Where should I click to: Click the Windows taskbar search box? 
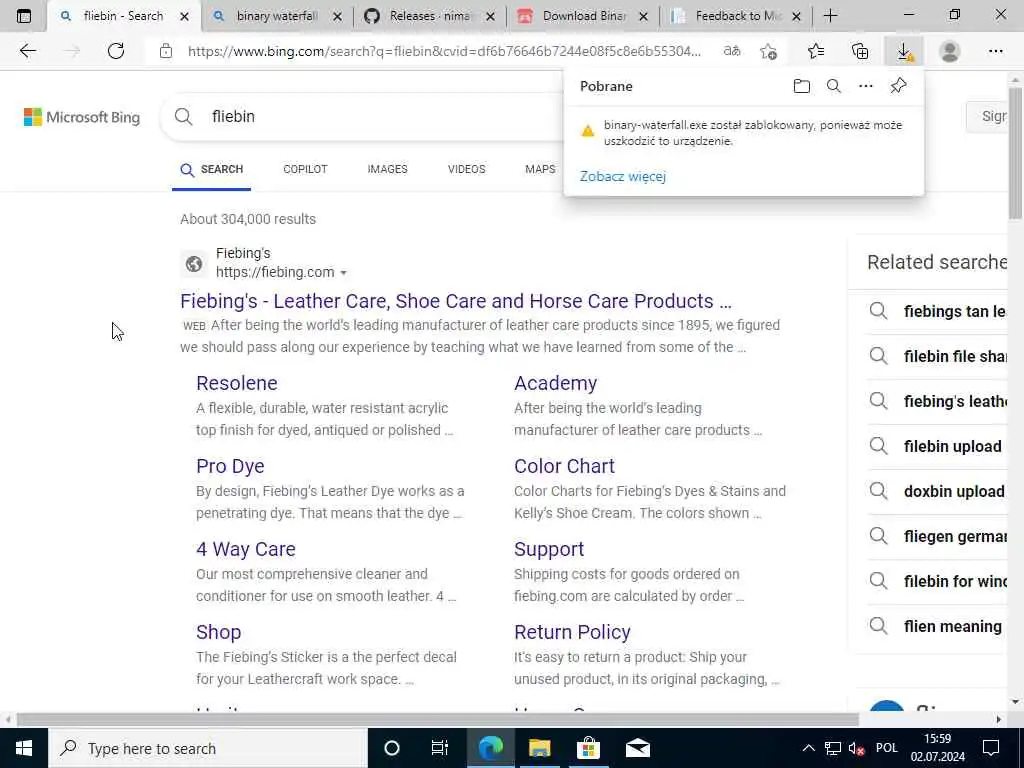(208, 748)
